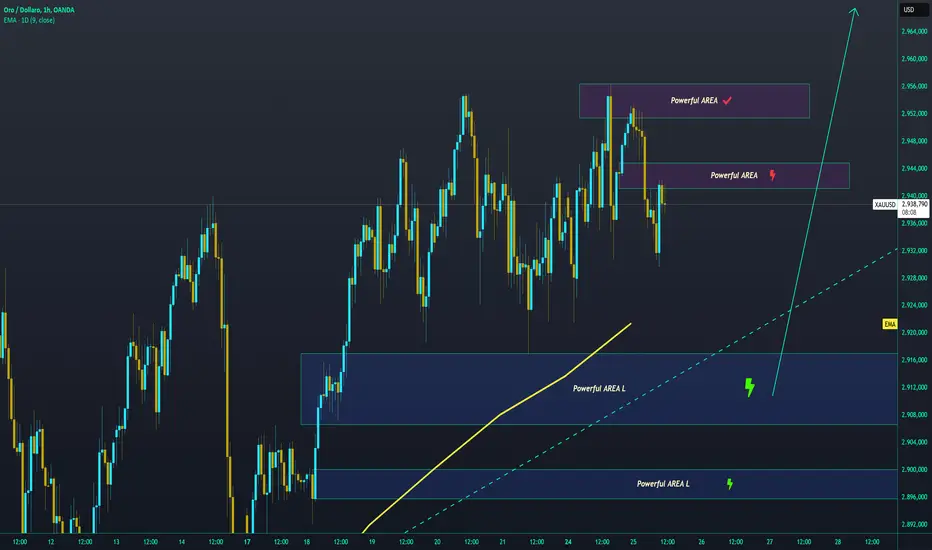
Task: Select the Powerful AREA L text near 2.912
Action: [599, 388]
